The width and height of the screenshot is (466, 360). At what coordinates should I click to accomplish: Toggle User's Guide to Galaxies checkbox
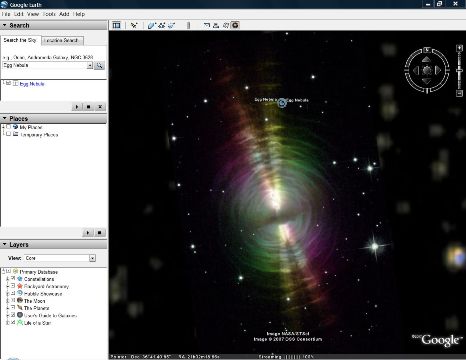(13, 315)
